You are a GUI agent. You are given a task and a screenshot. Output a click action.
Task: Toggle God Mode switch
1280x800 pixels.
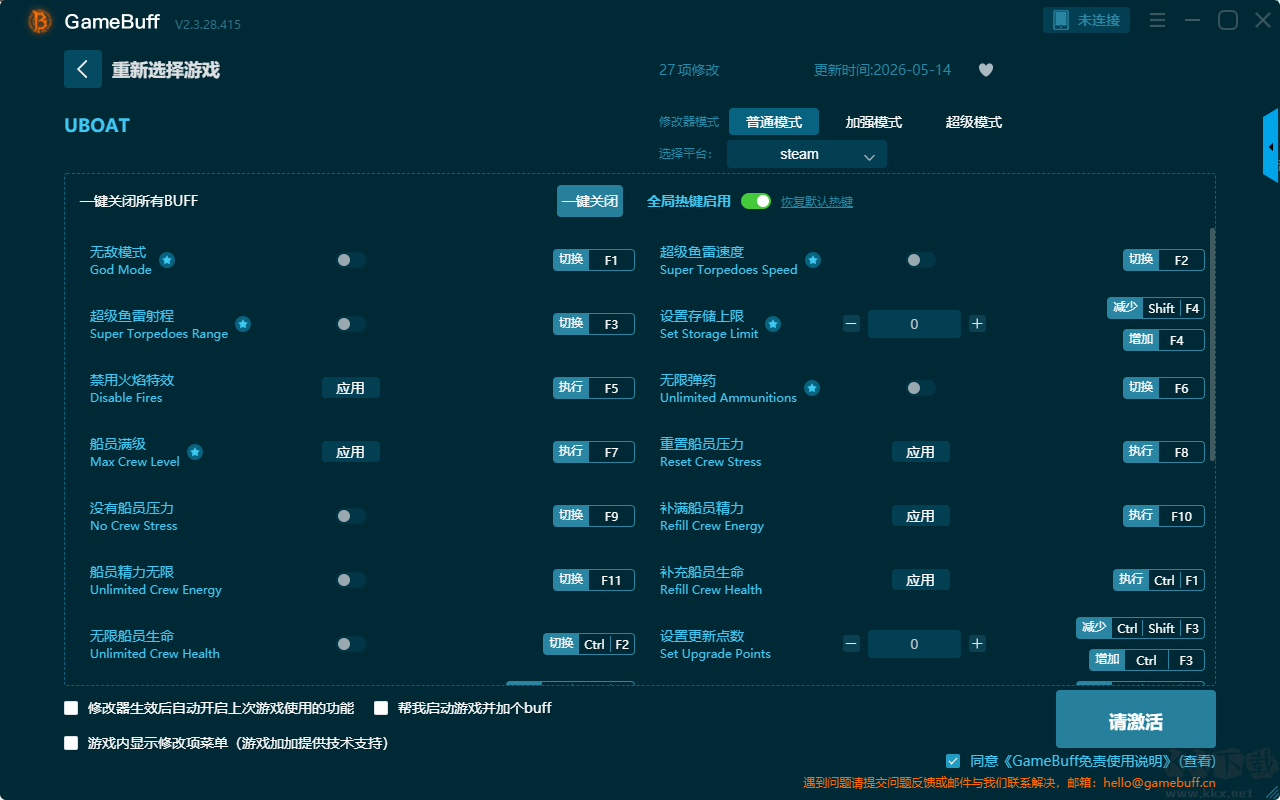coord(350,260)
